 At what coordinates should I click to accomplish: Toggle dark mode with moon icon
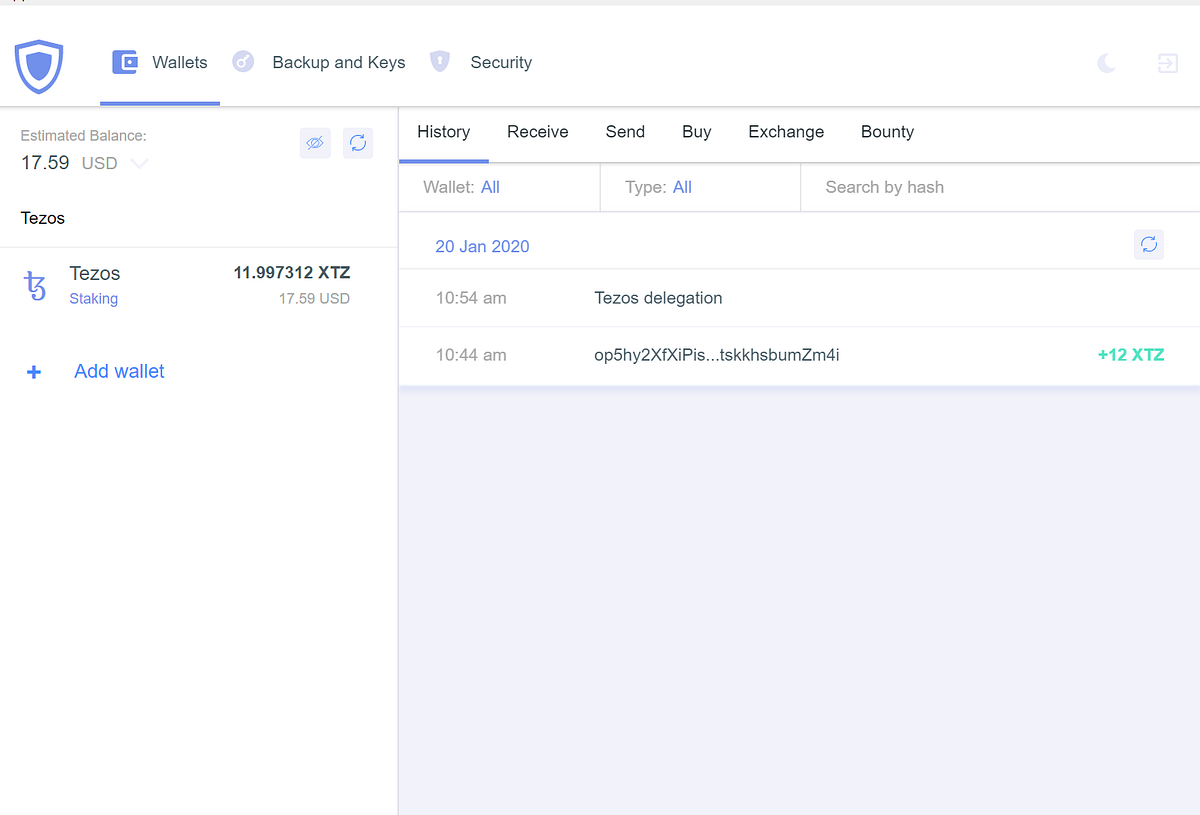(x=1106, y=63)
